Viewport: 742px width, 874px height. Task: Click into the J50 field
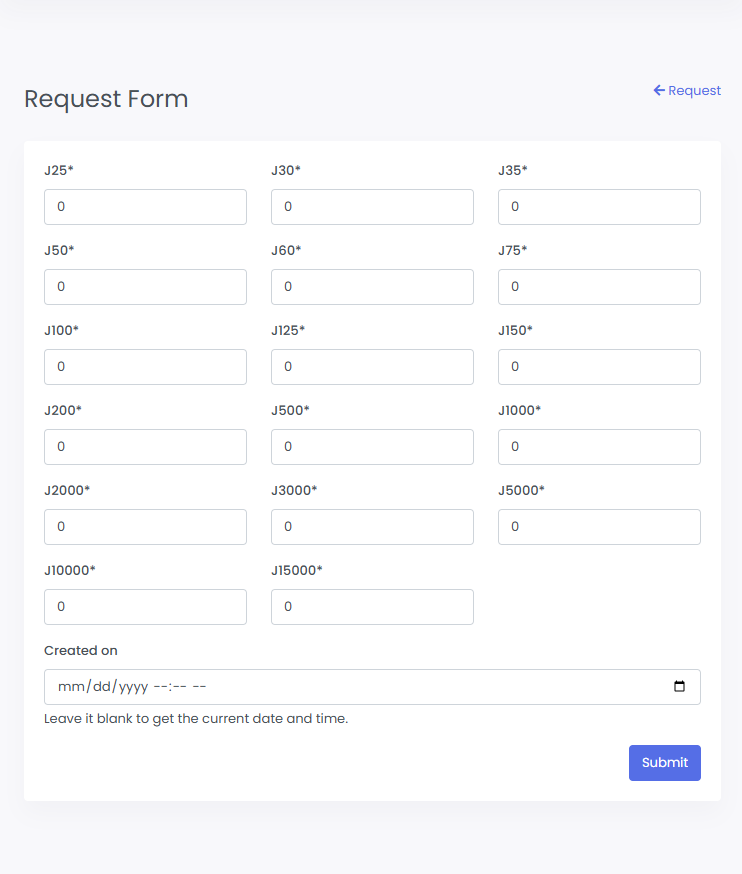point(145,287)
